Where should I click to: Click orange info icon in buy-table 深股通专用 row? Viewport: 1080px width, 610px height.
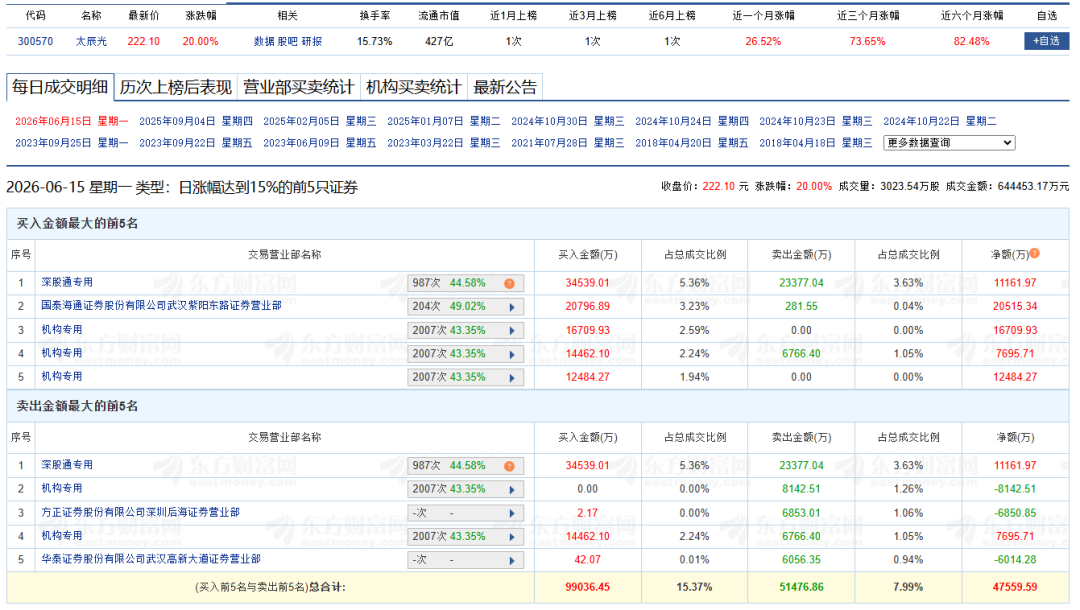pos(509,284)
